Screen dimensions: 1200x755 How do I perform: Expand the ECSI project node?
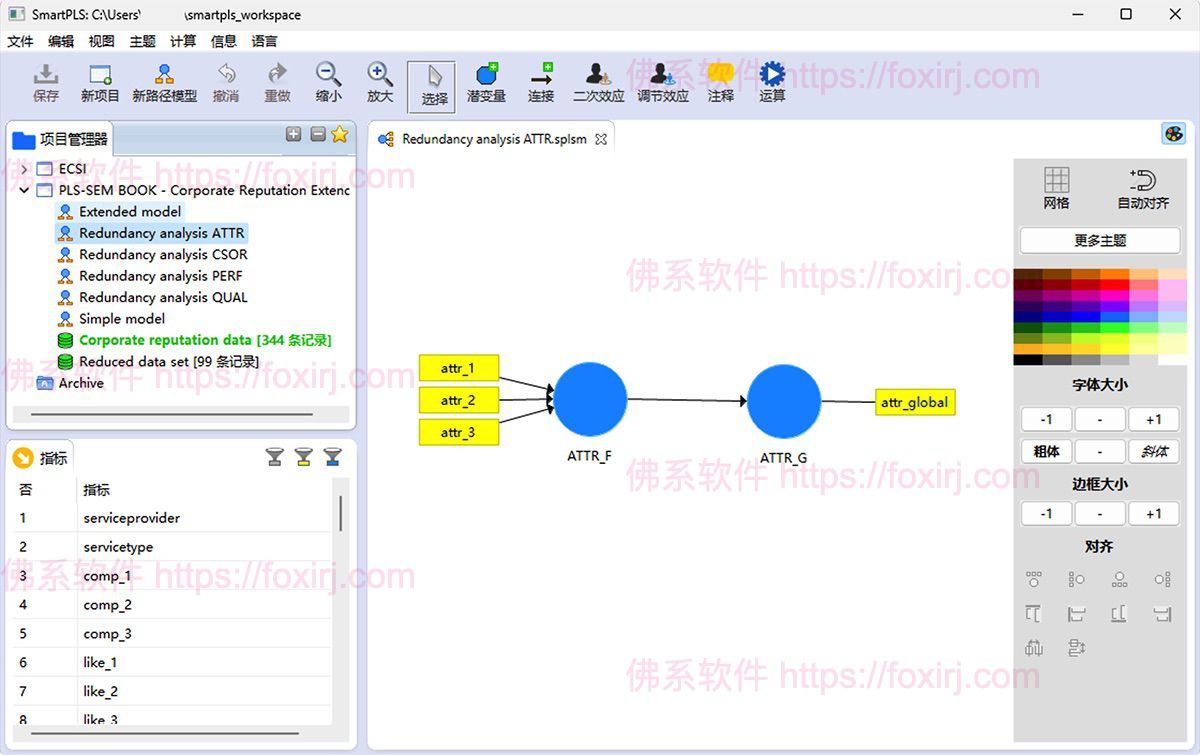tap(25, 169)
